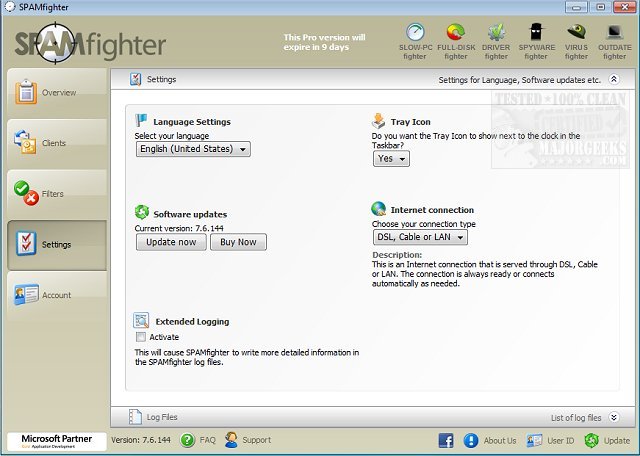The height and width of the screenshot is (456, 640).
Task: Click the 'List of log files' text
Action: click(x=576, y=418)
